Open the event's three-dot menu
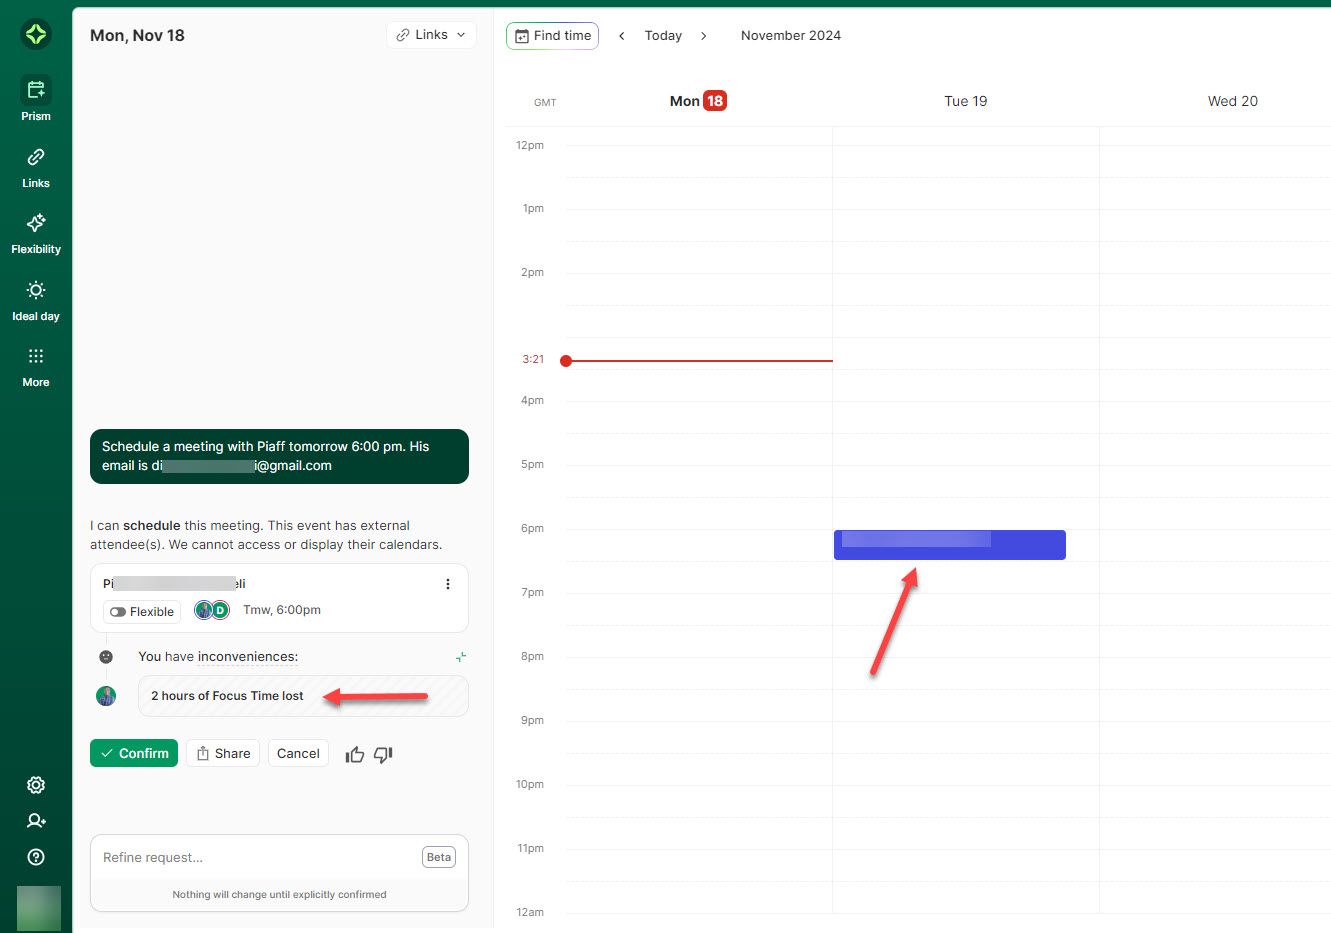Screen dimensions: 1331x933 448,583
